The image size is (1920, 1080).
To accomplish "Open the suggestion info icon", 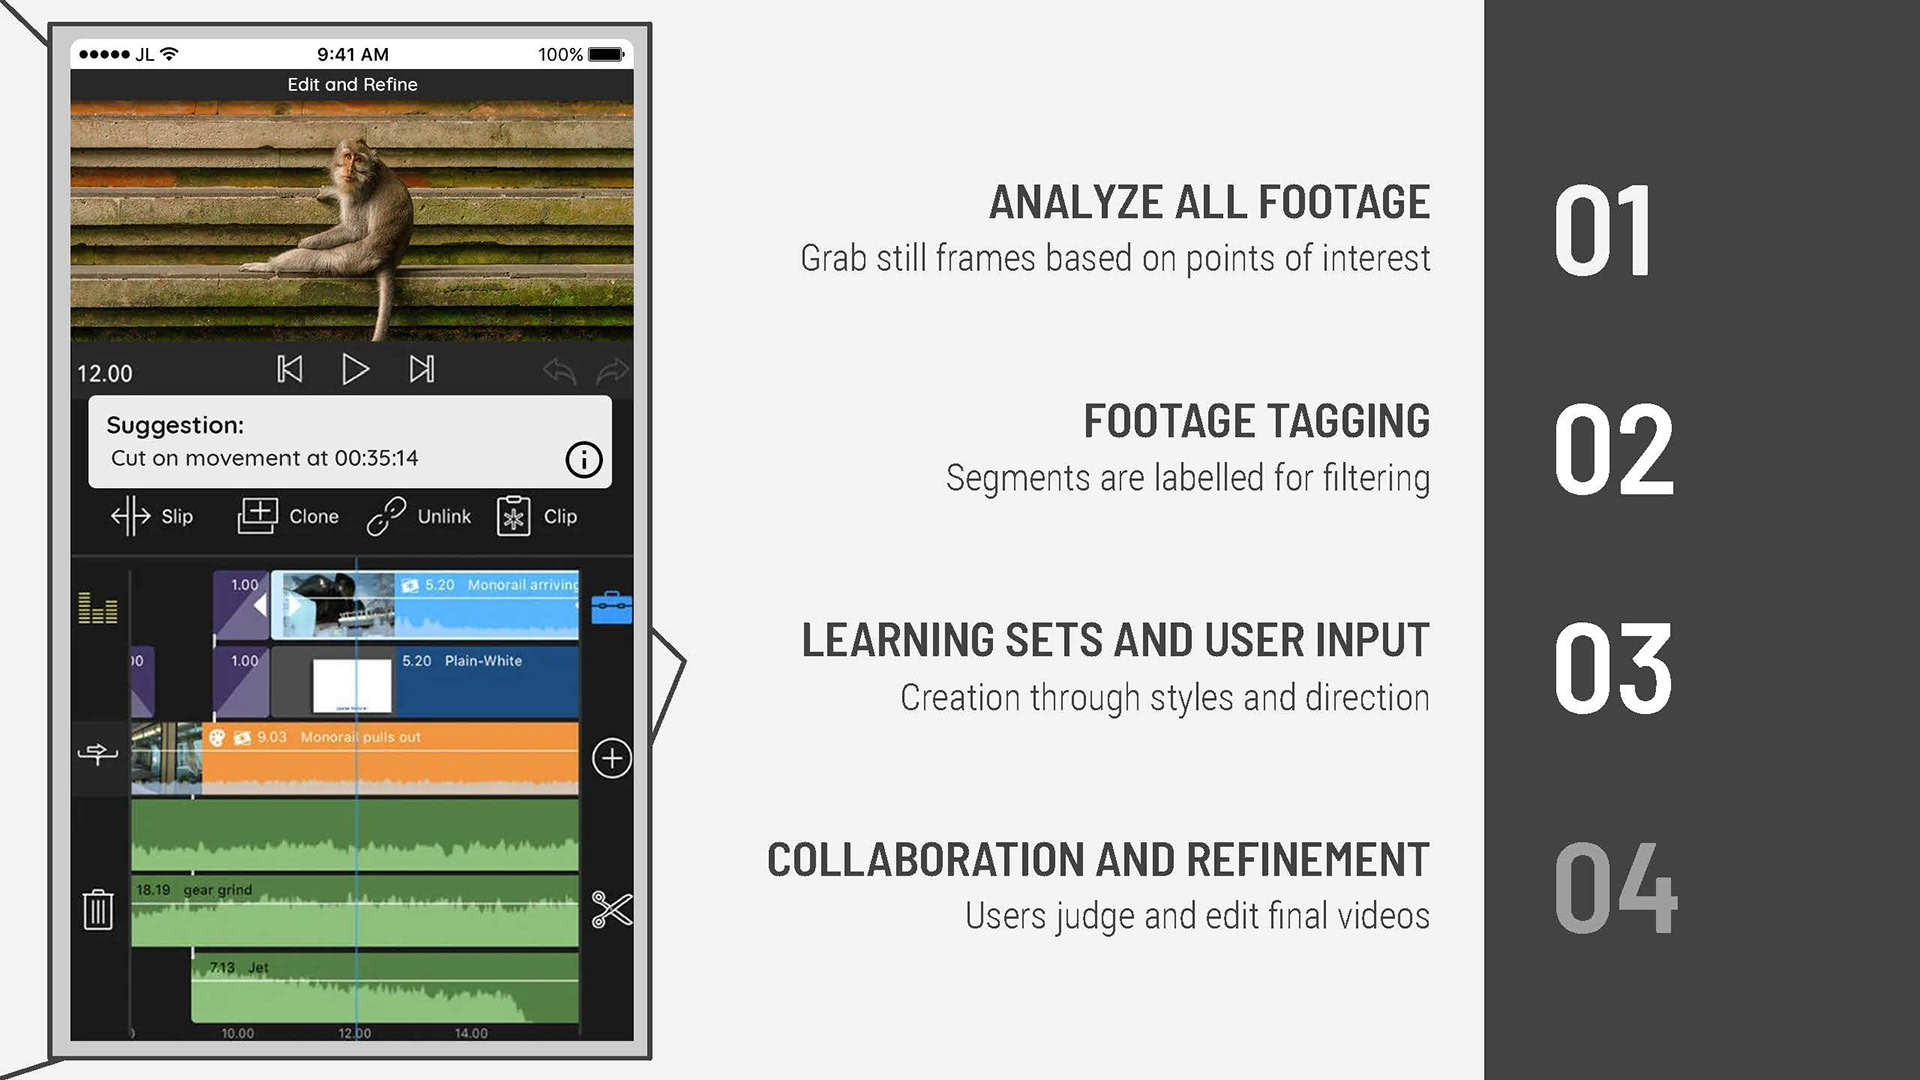I will (584, 460).
